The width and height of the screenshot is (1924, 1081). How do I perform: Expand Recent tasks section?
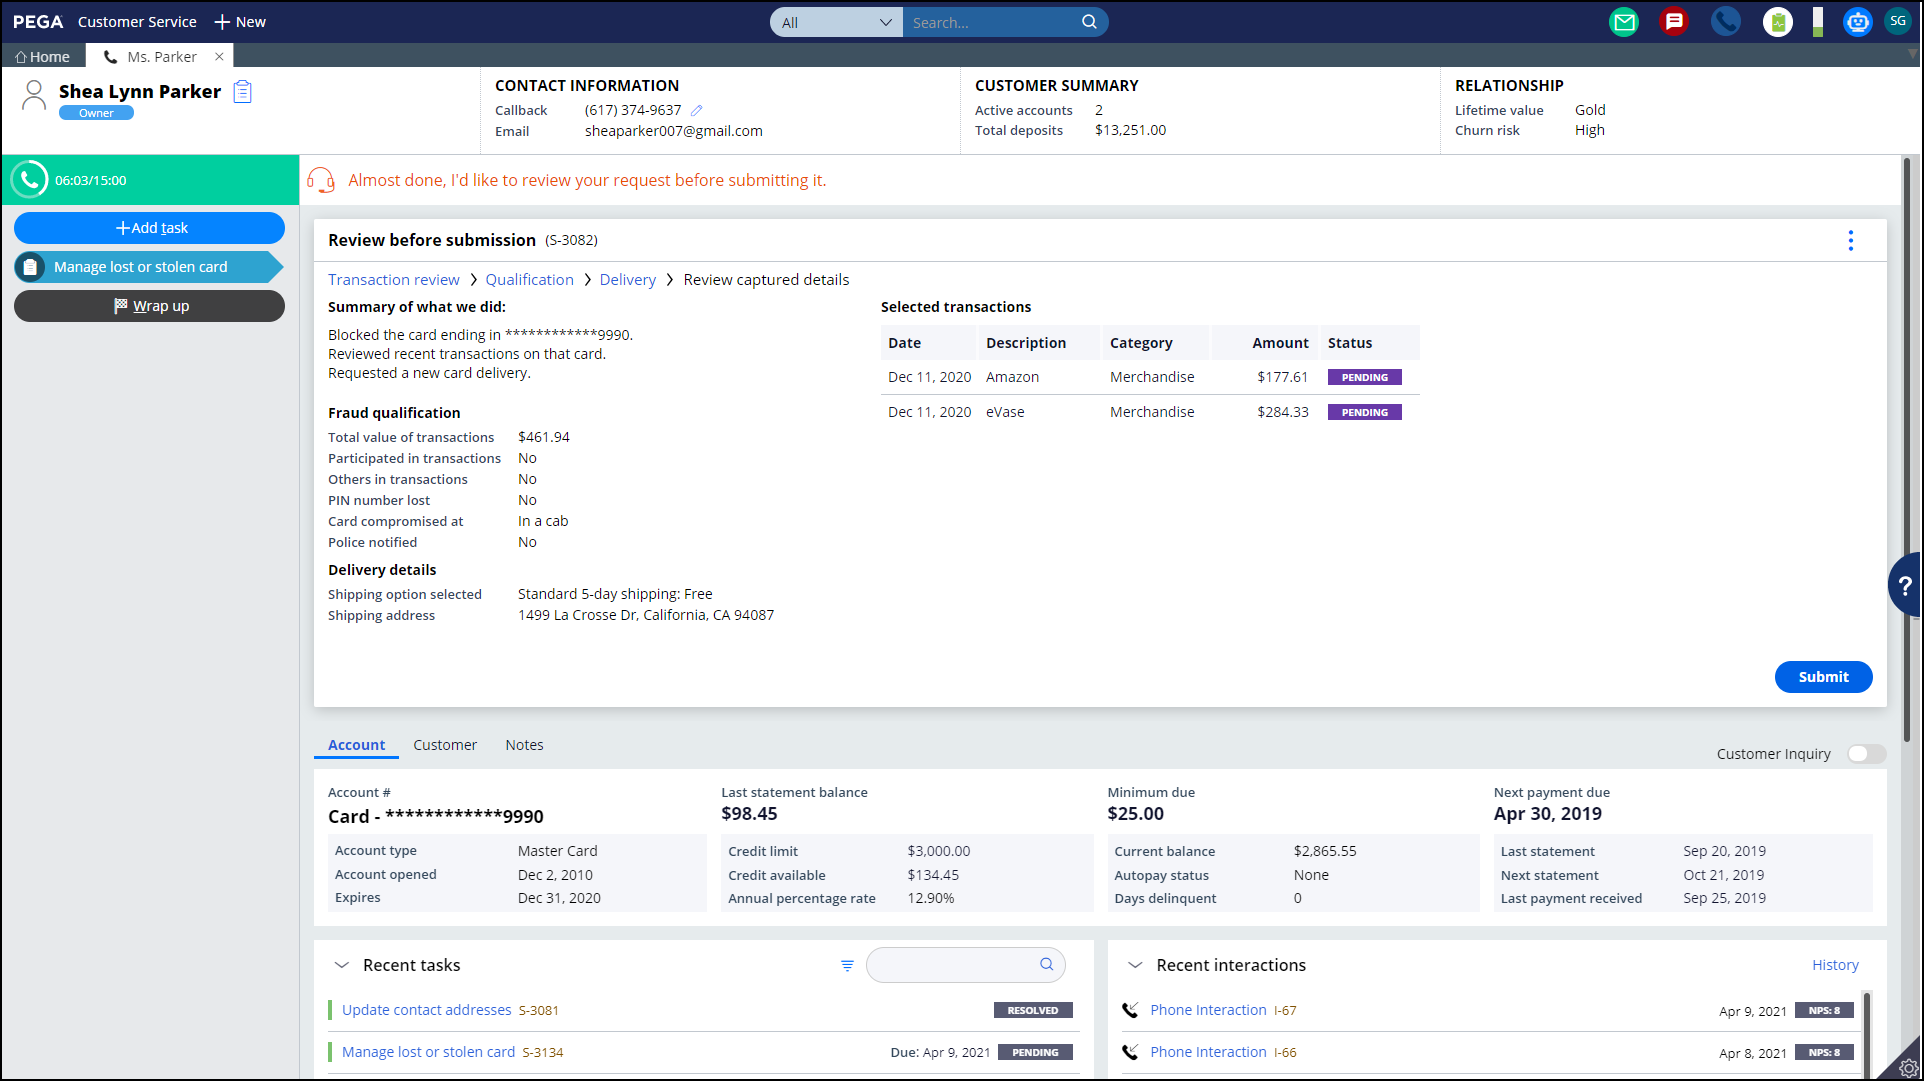tap(342, 965)
